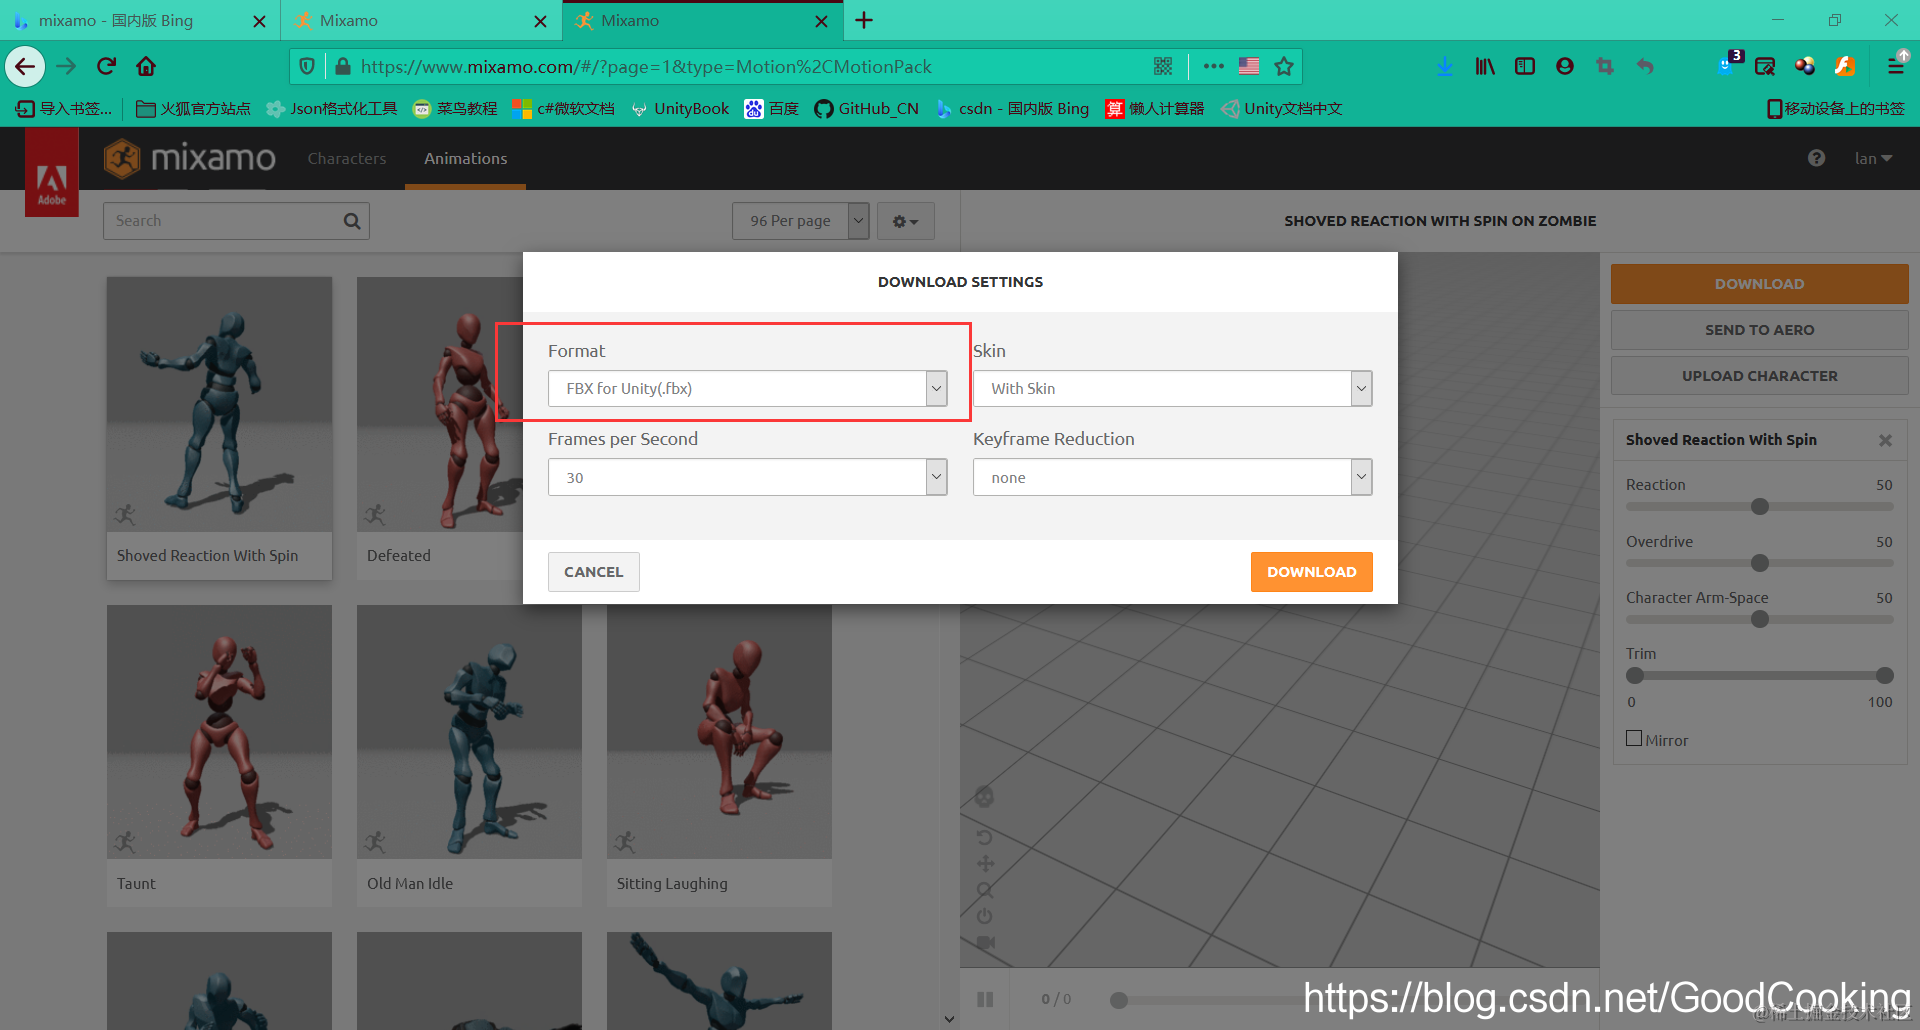
Task: Click the search magnifier icon in Mixamo
Action: point(352,221)
